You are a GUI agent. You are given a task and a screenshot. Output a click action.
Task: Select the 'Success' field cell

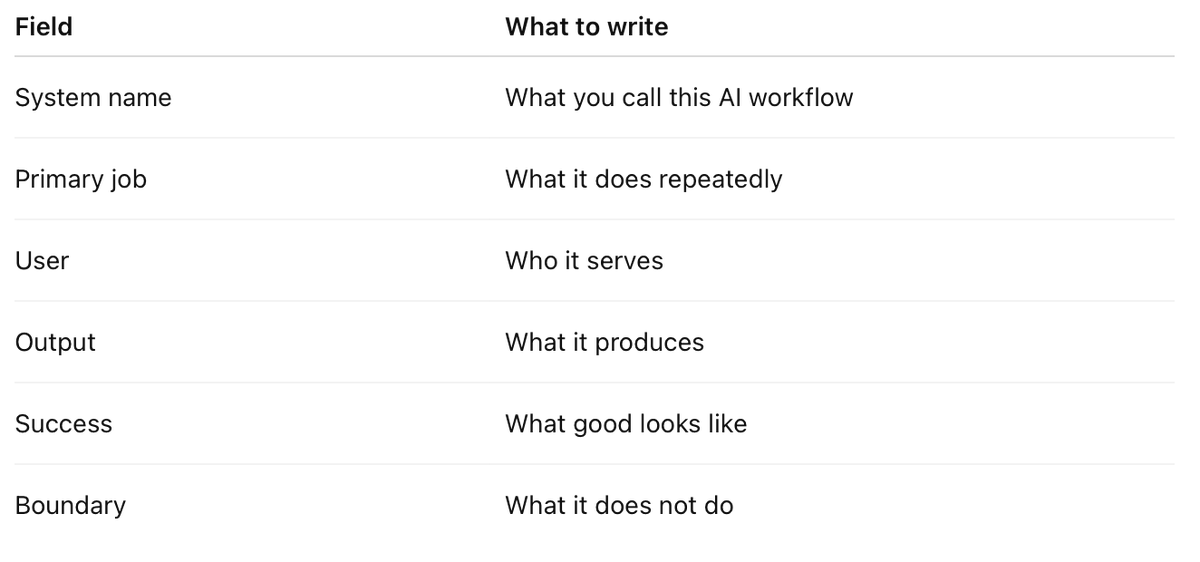tap(64, 424)
